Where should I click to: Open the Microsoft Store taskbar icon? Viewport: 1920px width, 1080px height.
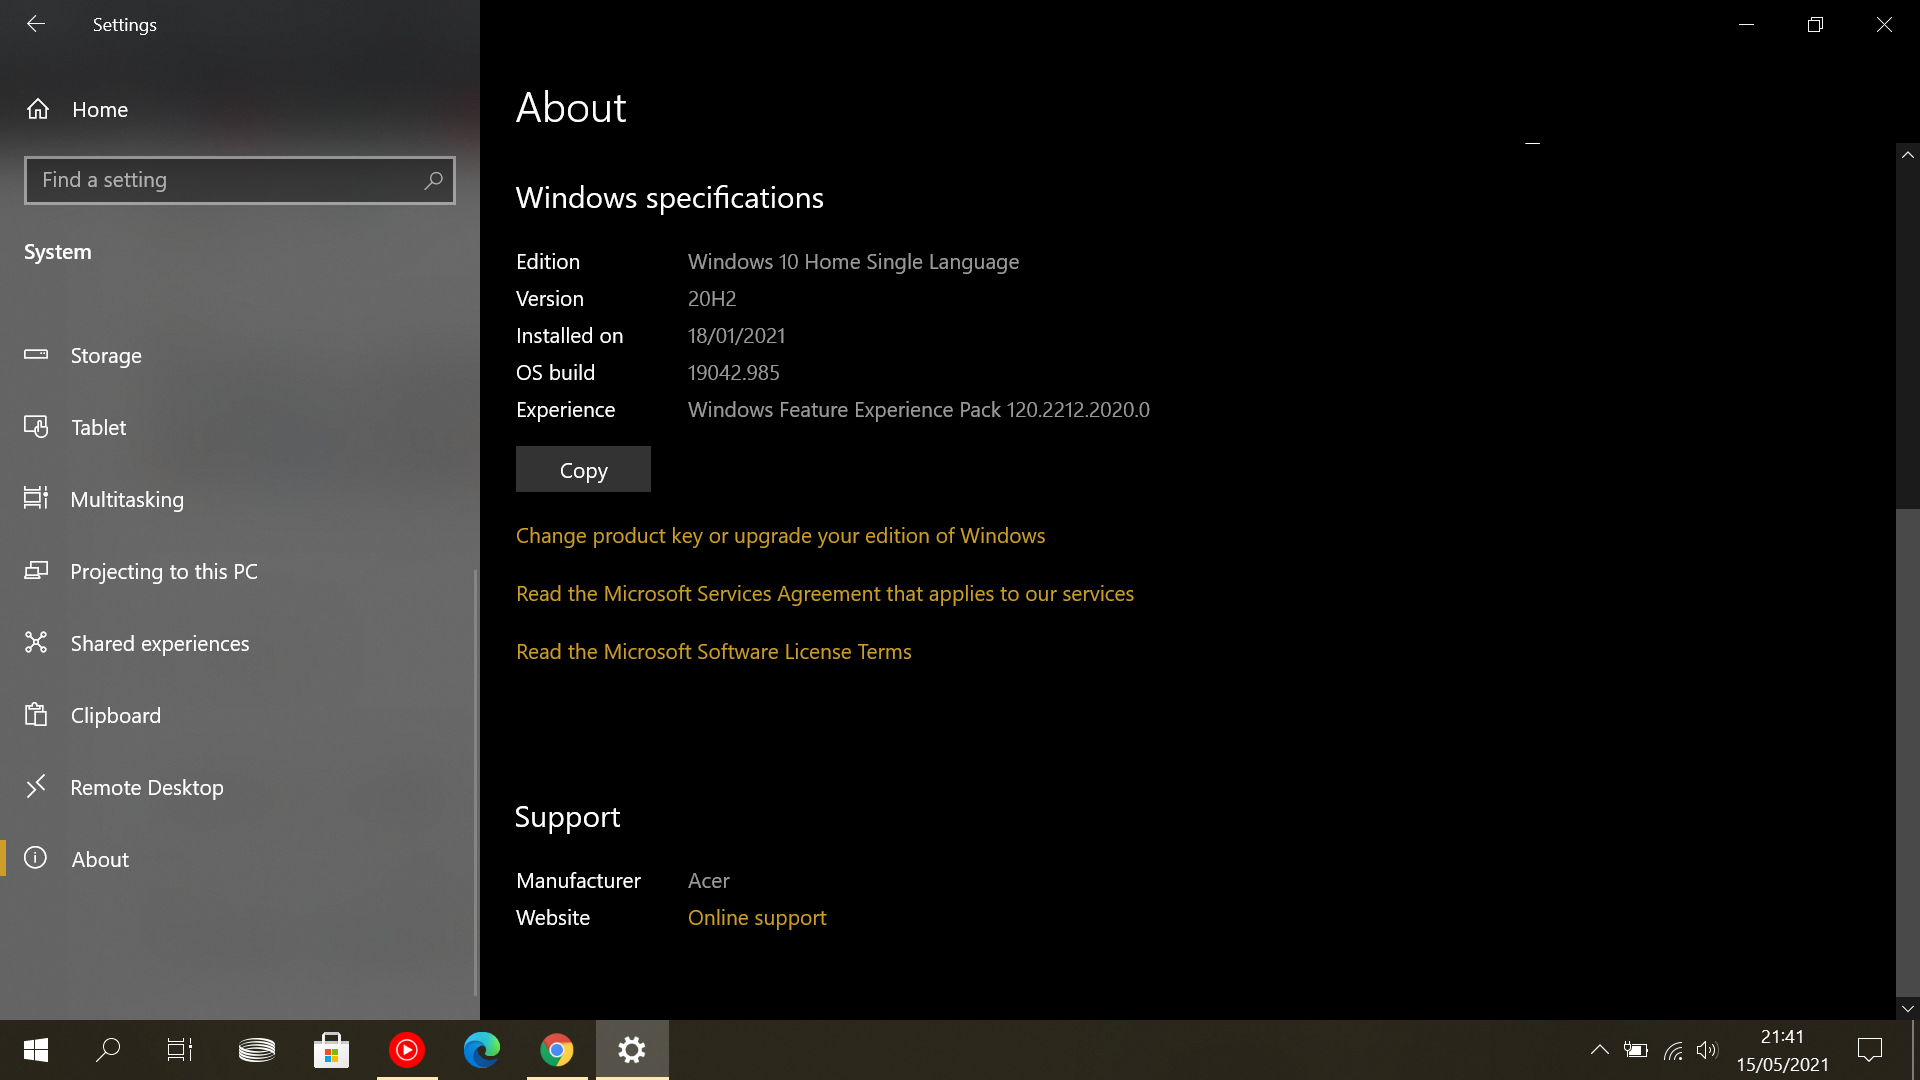(x=331, y=1050)
